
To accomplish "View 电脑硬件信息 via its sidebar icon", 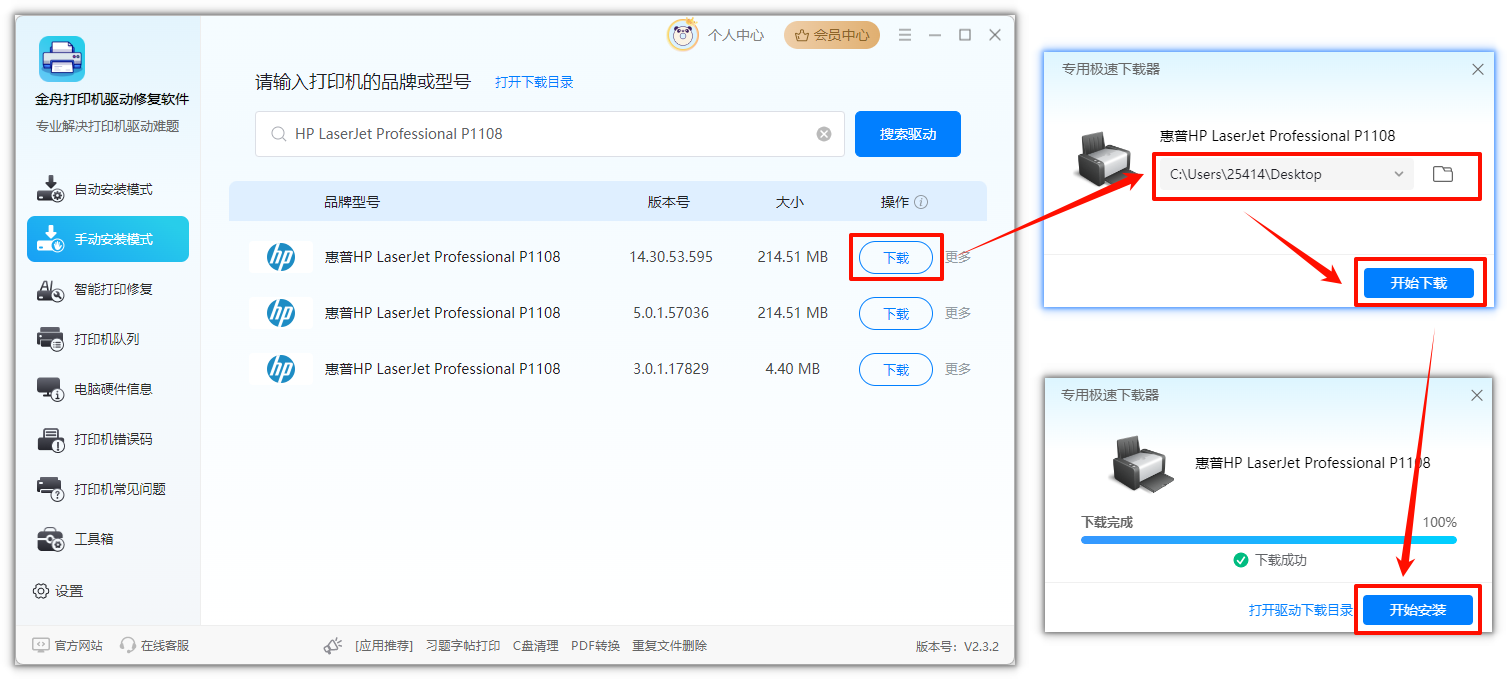I will (50, 389).
